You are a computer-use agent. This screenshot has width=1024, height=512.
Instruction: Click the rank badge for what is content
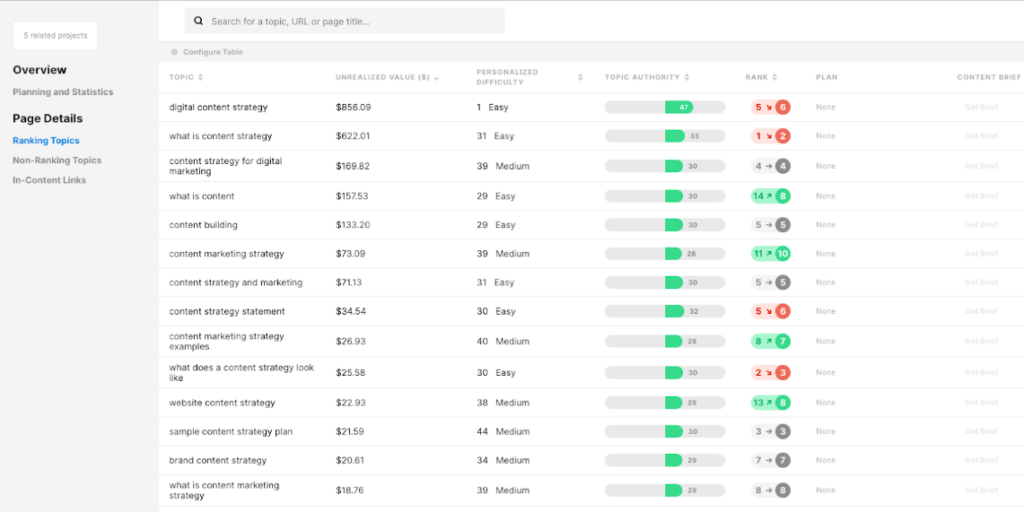[x=770, y=196]
